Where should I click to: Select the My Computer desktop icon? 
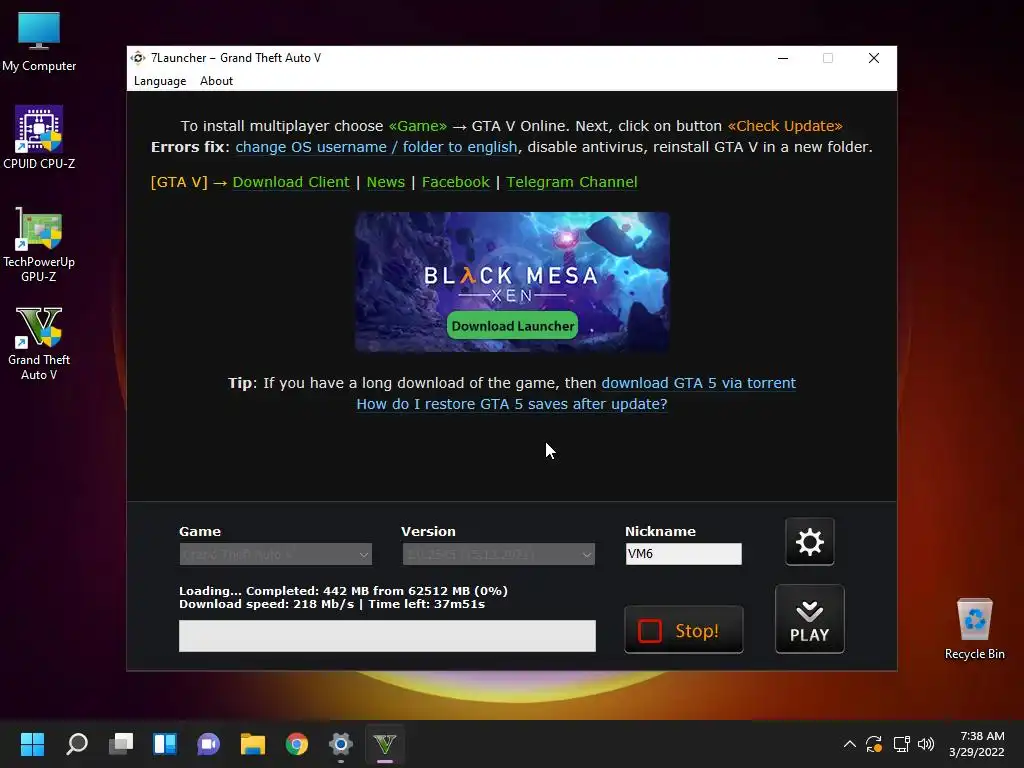click(39, 42)
